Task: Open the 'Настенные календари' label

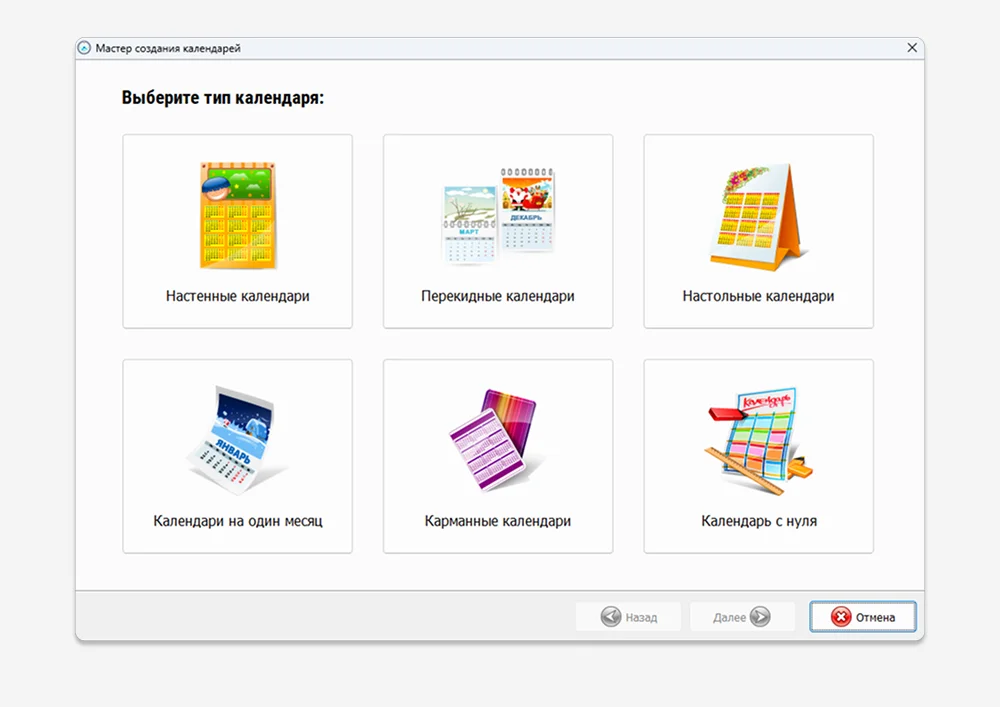Action: coord(238,296)
